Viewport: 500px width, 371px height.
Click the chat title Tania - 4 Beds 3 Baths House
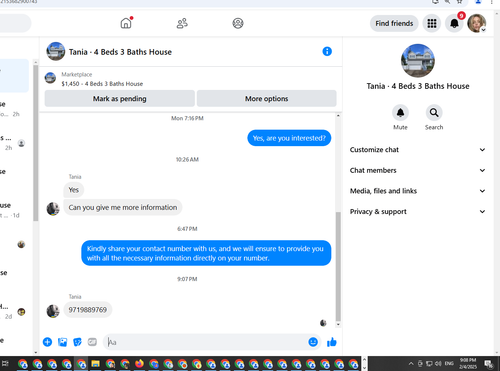point(120,52)
